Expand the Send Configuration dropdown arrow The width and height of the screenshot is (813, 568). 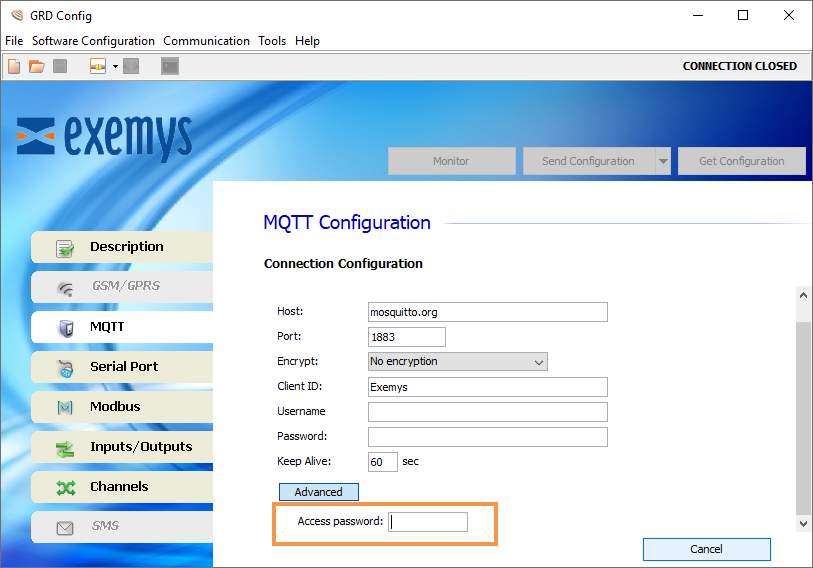click(x=663, y=161)
